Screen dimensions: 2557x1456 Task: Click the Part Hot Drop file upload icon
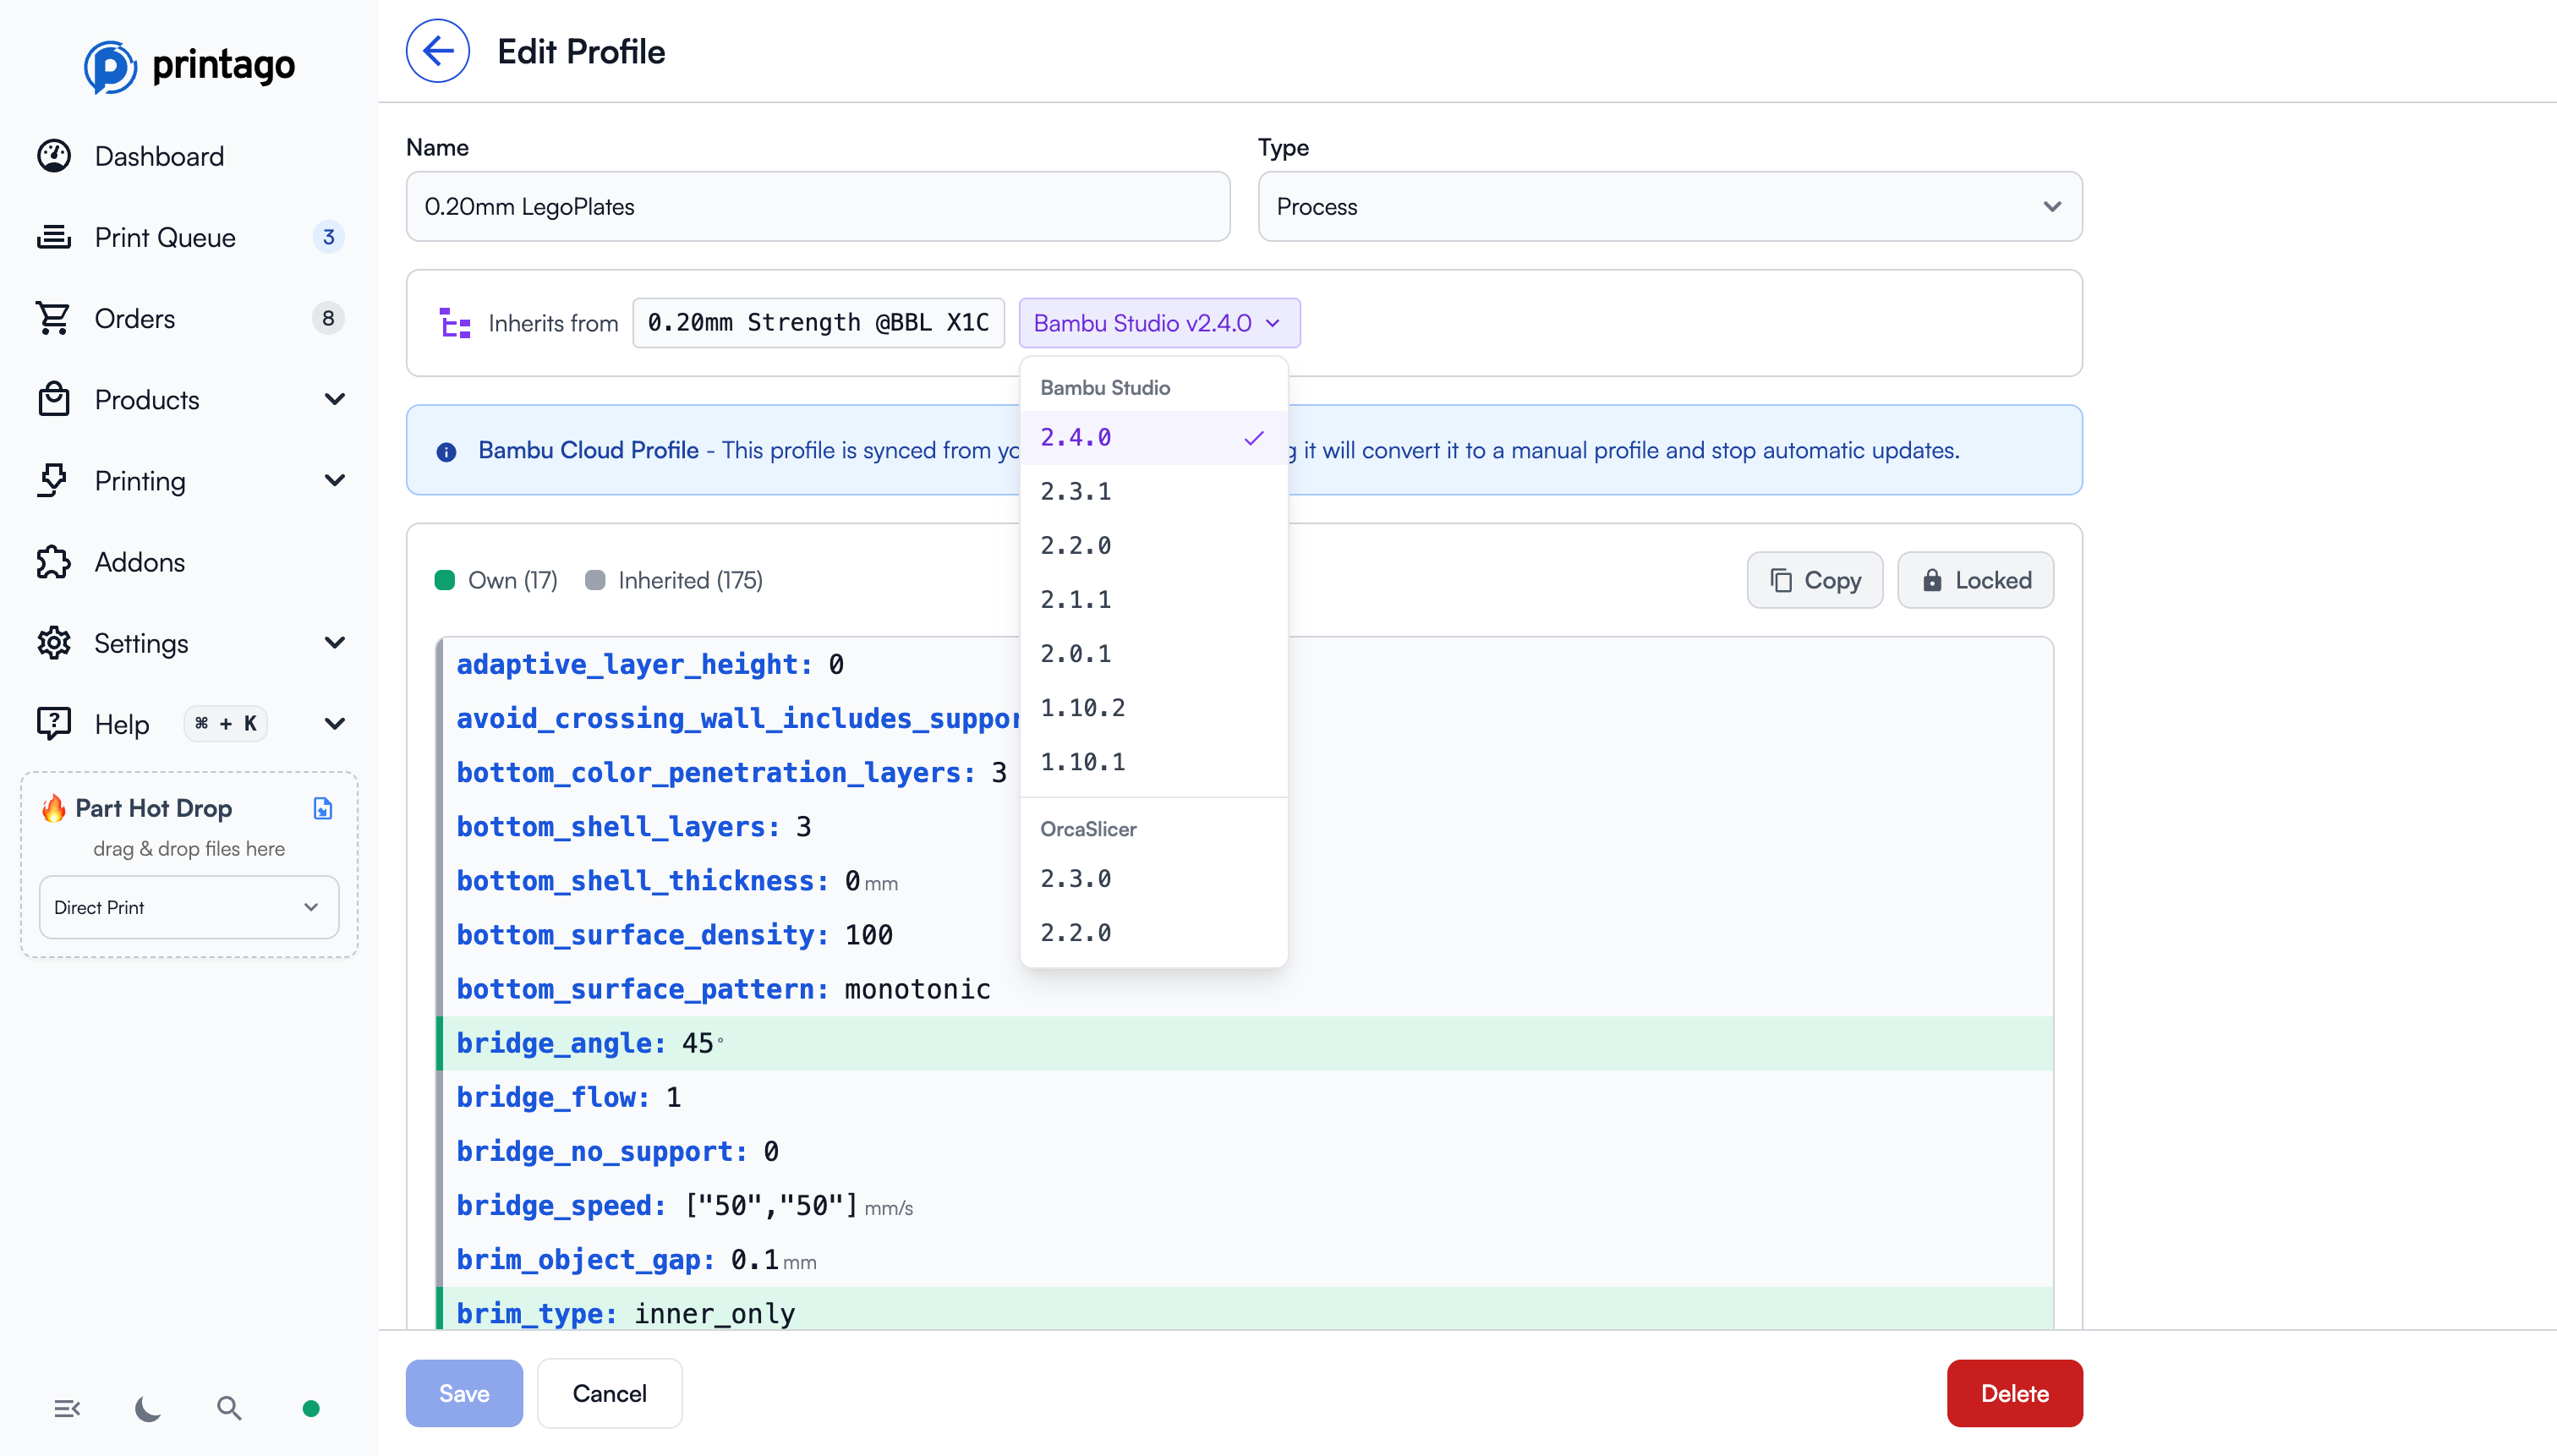pos(323,808)
